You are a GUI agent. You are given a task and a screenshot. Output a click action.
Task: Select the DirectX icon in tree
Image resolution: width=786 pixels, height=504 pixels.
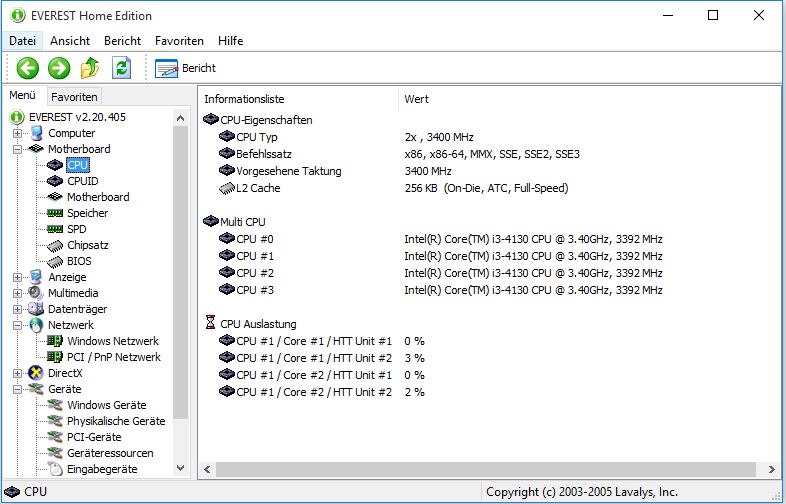[36, 373]
